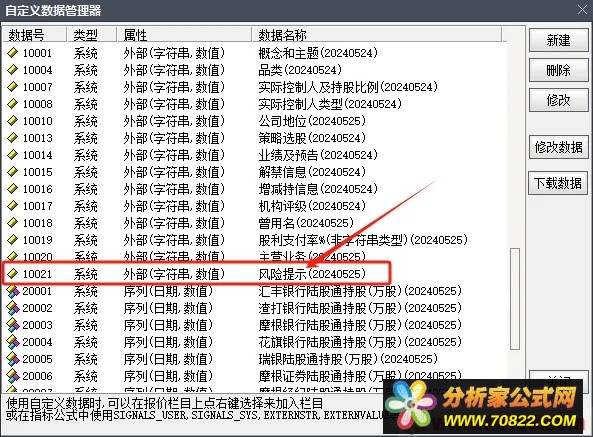Click the icon beside 10018 曾用名 row
Viewport: 593px width, 437px height.
coord(12,223)
